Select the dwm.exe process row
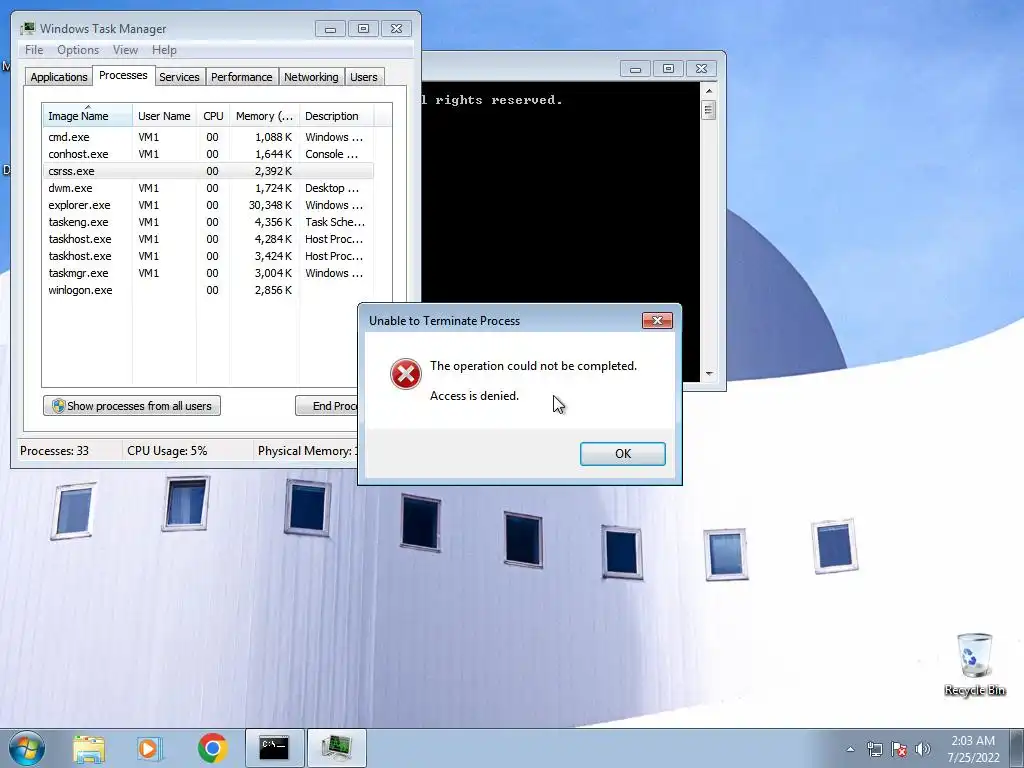 coord(208,188)
